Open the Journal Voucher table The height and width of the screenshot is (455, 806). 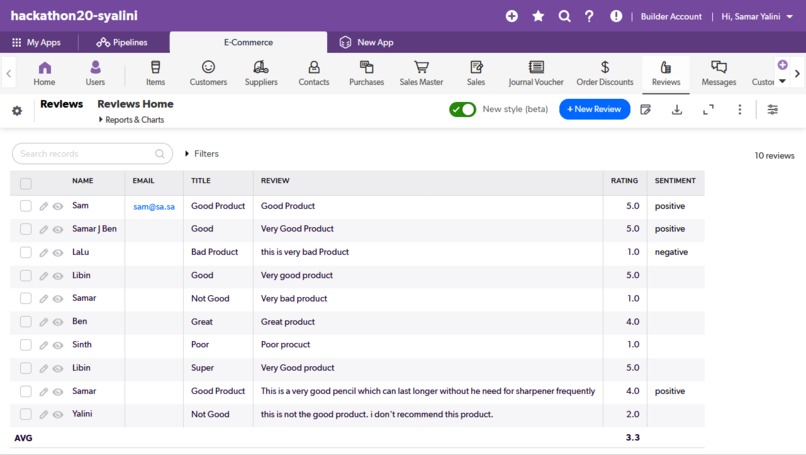(x=536, y=73)
